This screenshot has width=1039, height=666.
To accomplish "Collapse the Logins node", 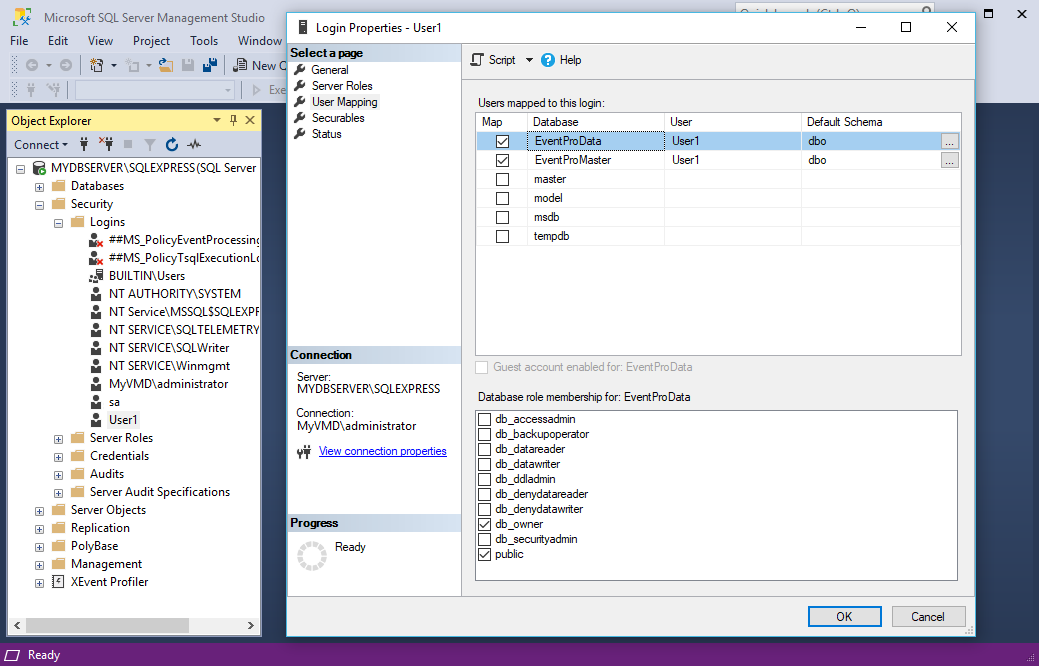I will (58, 223).
